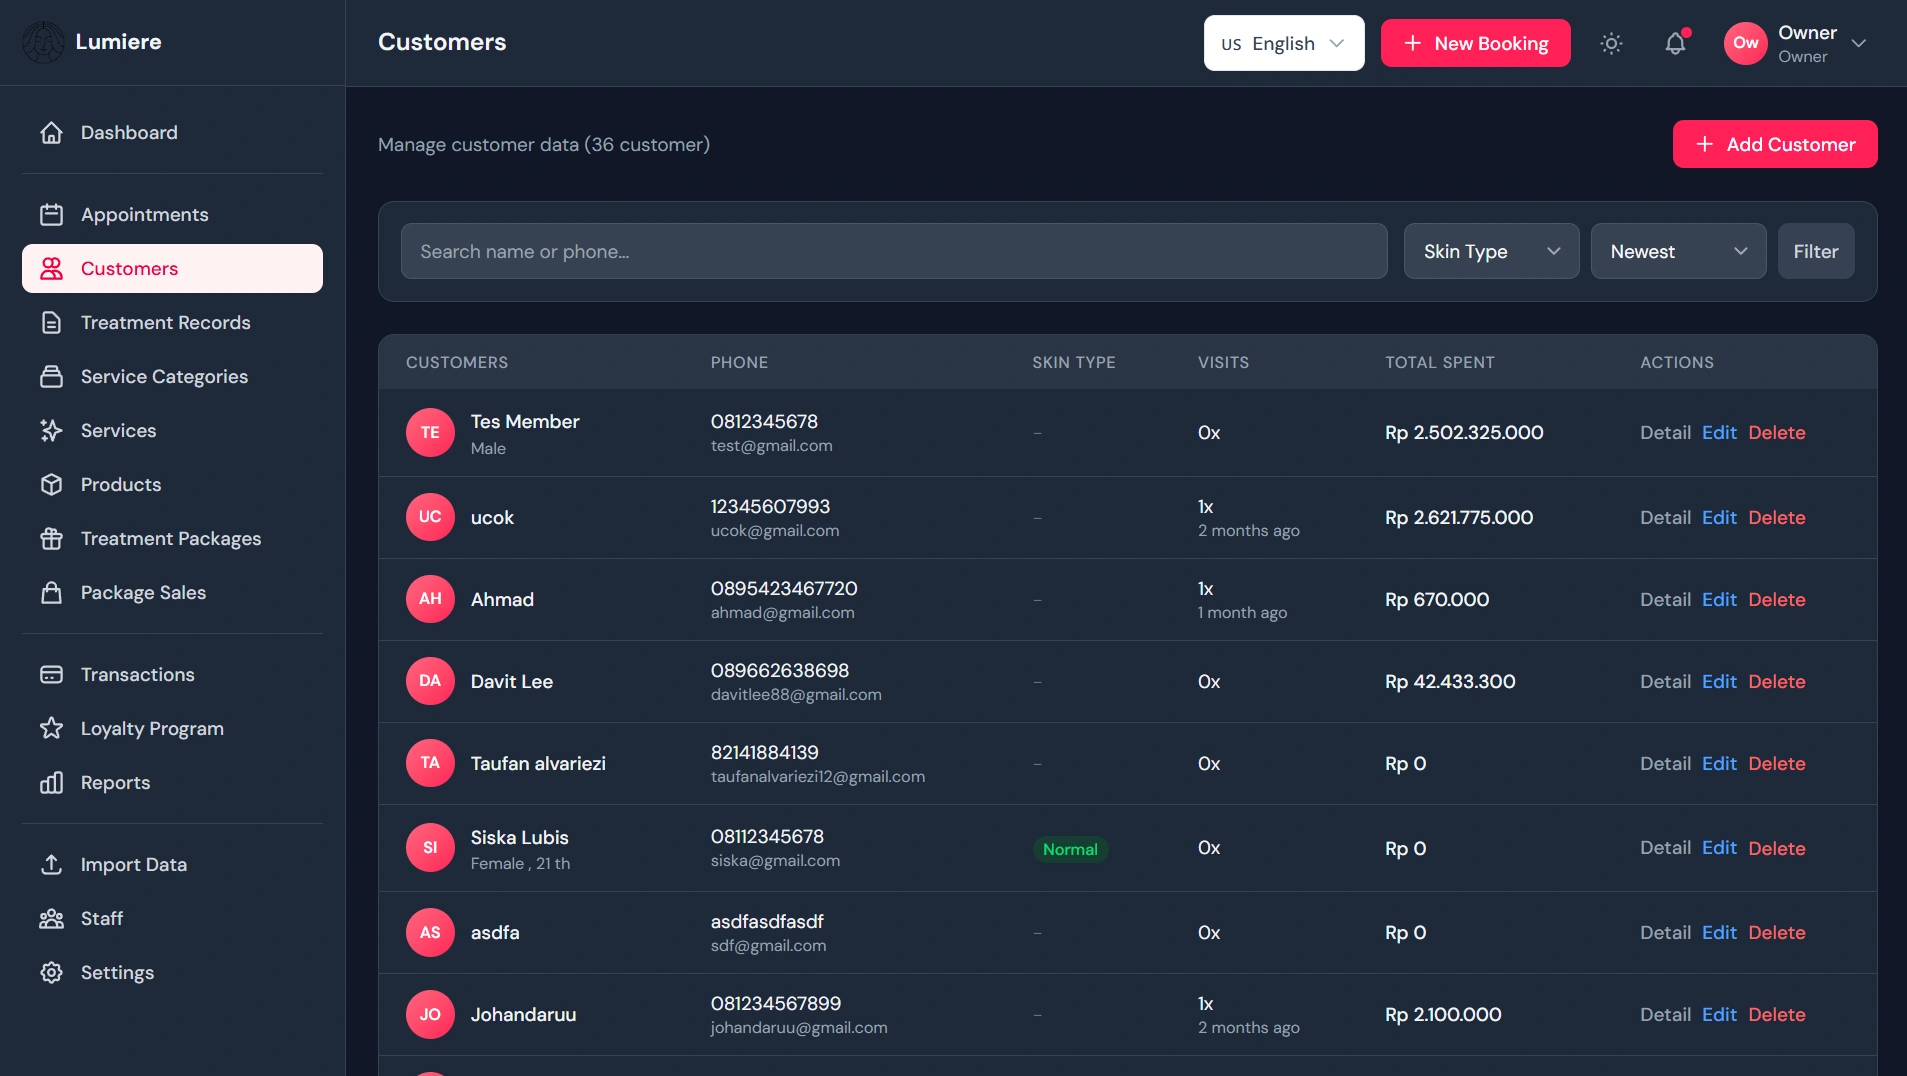The height and width of the screenshot is (1076, 1907).
Task: Edit the asdfa customer row
Action: (1719, 933)
